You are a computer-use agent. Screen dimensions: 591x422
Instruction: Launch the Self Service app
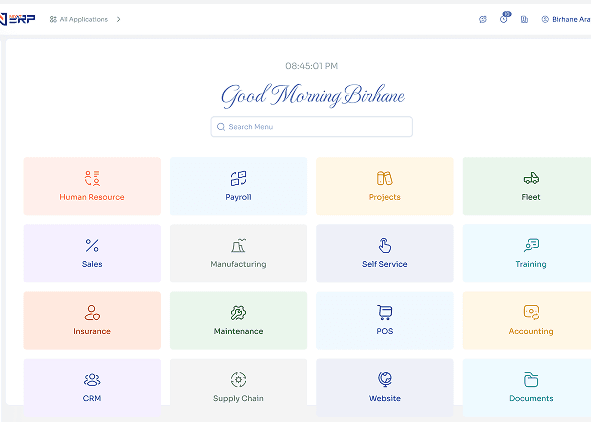(x=384, y=253)
